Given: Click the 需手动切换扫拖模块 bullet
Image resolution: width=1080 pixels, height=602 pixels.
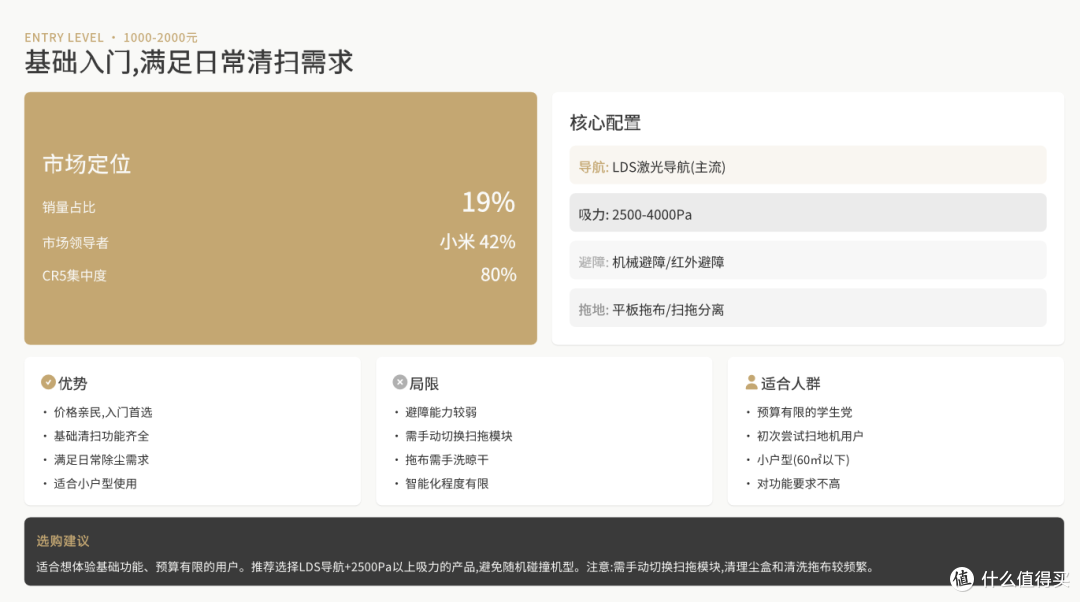Looking at the screenshot, I should coord(459,436).
